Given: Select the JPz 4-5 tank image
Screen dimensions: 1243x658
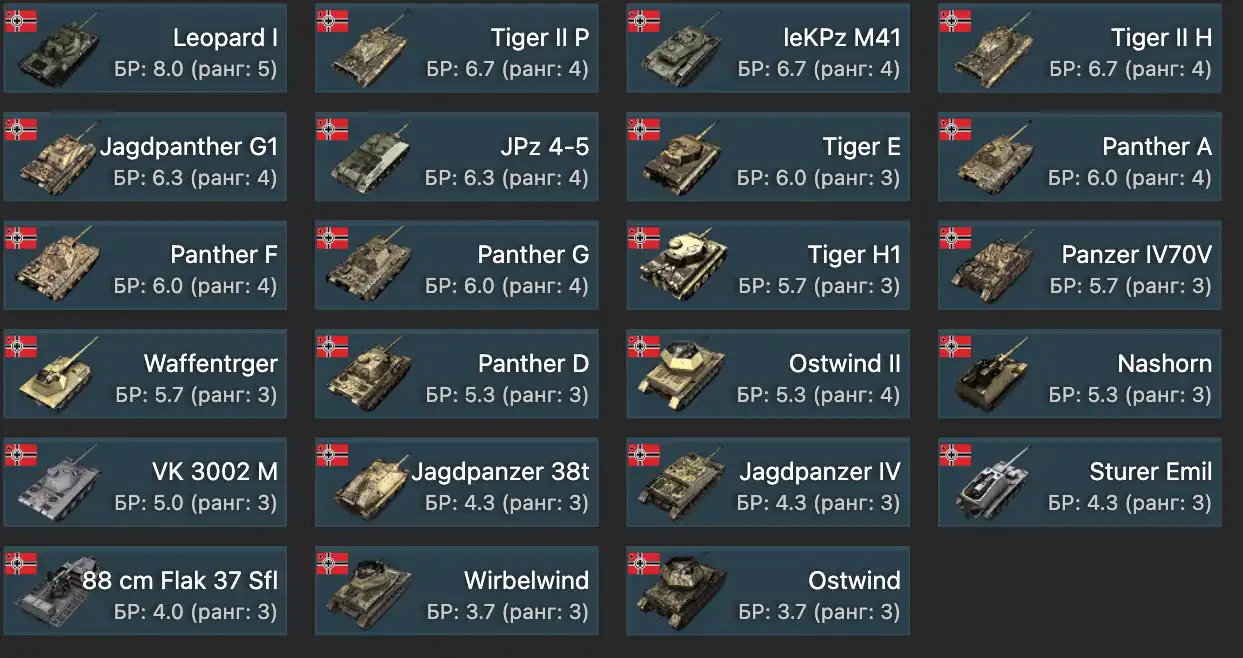Looking at the screenshot, I should [372, 160].
